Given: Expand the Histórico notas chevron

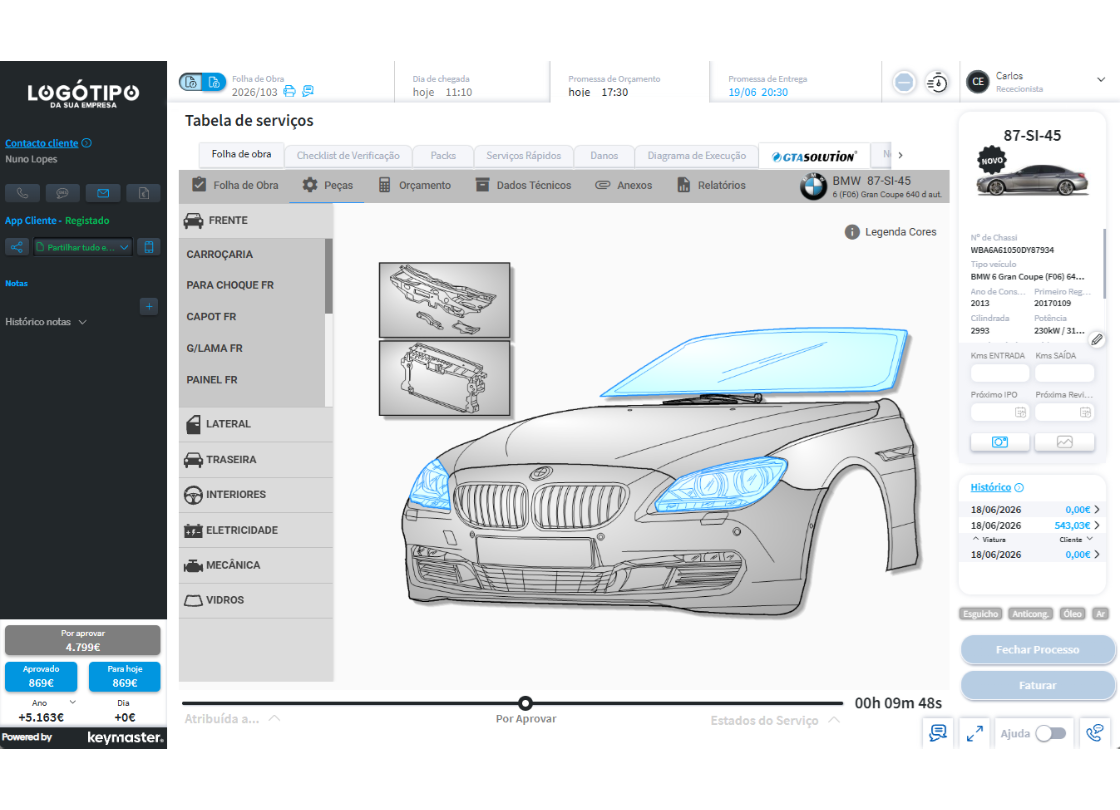Looking at the screenshot, I should 83,322.
